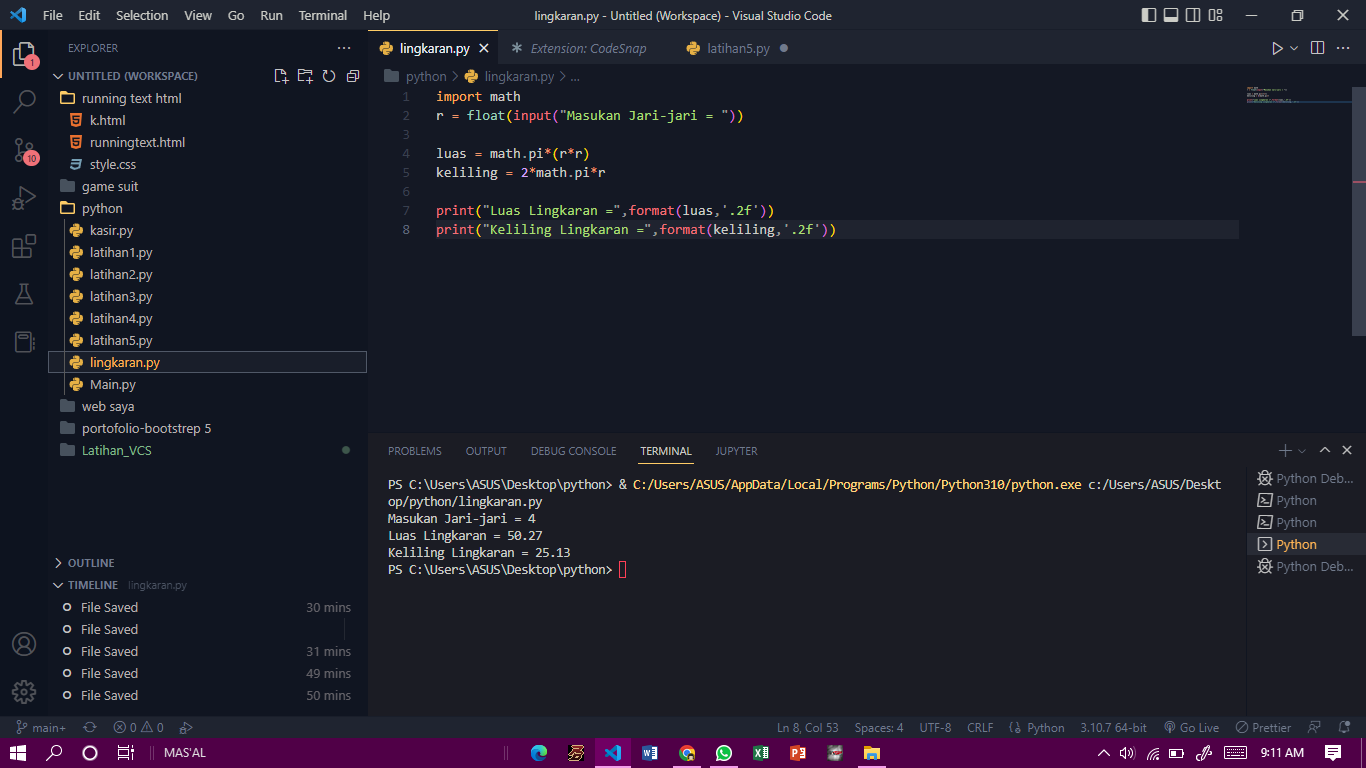This screenshot has height=768, width=1366.
Task: Maximize the panel with the chevron icon
Action: coord(1324,450)
